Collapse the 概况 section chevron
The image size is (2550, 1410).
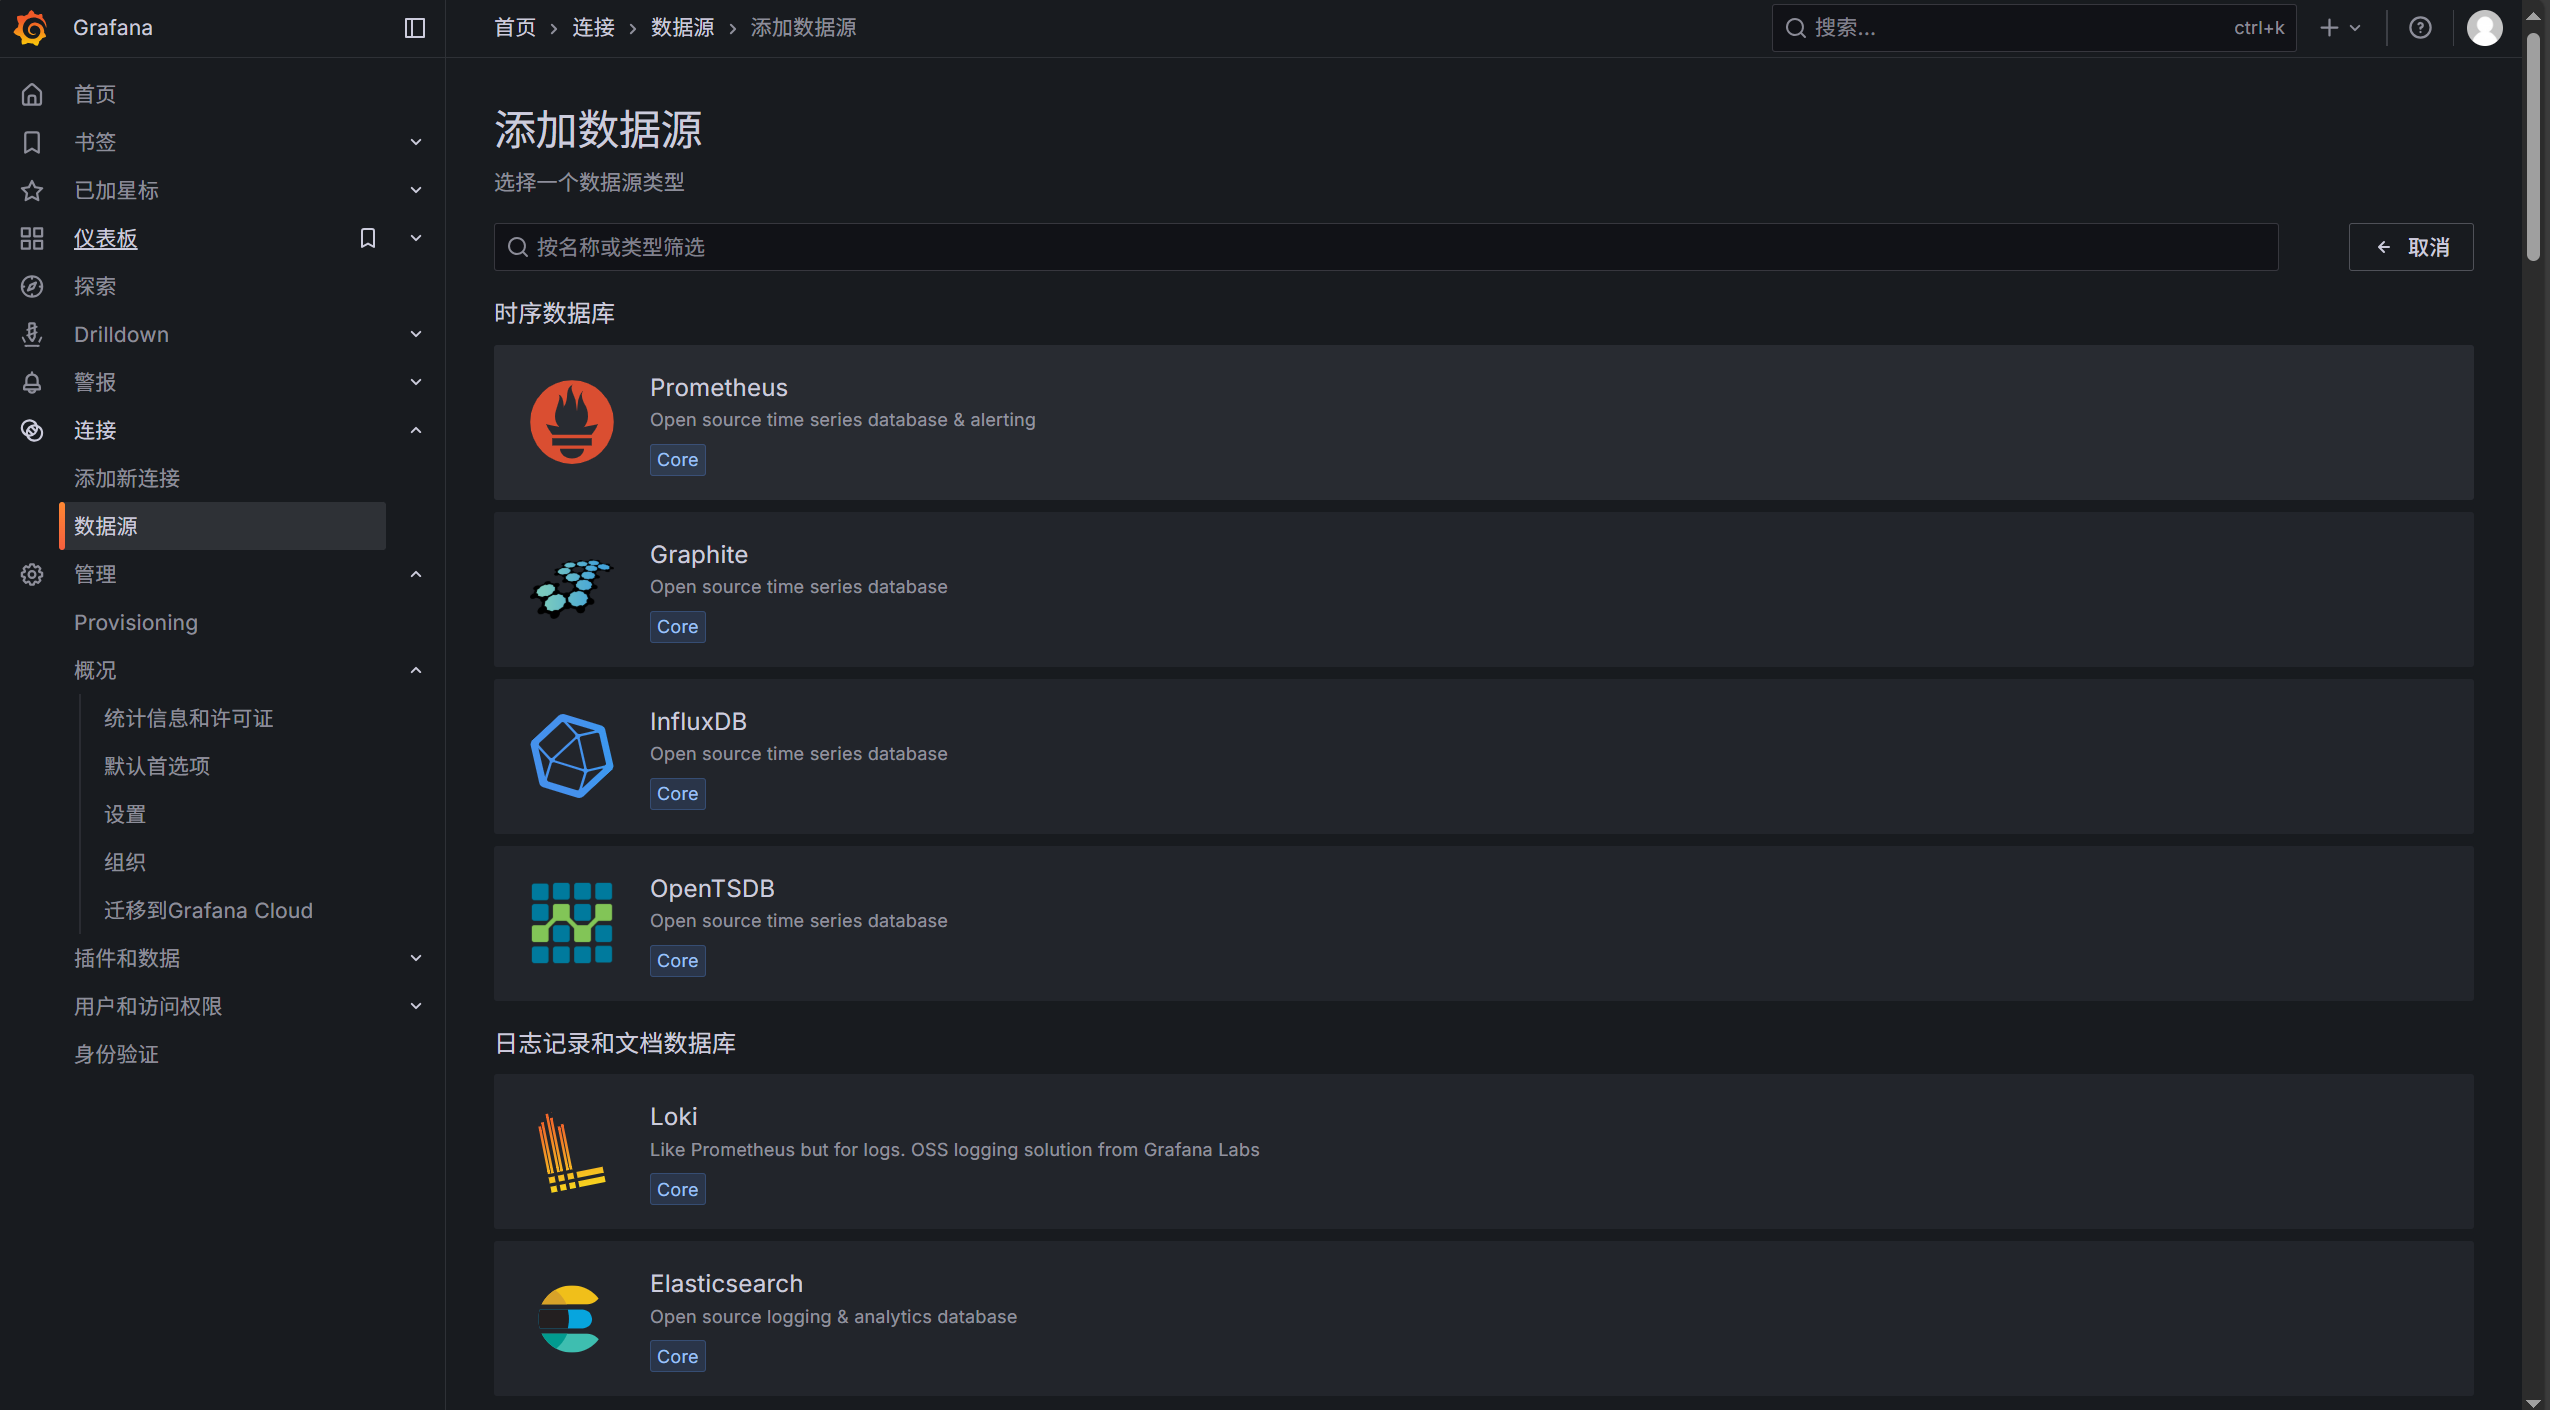pos(416,670)
